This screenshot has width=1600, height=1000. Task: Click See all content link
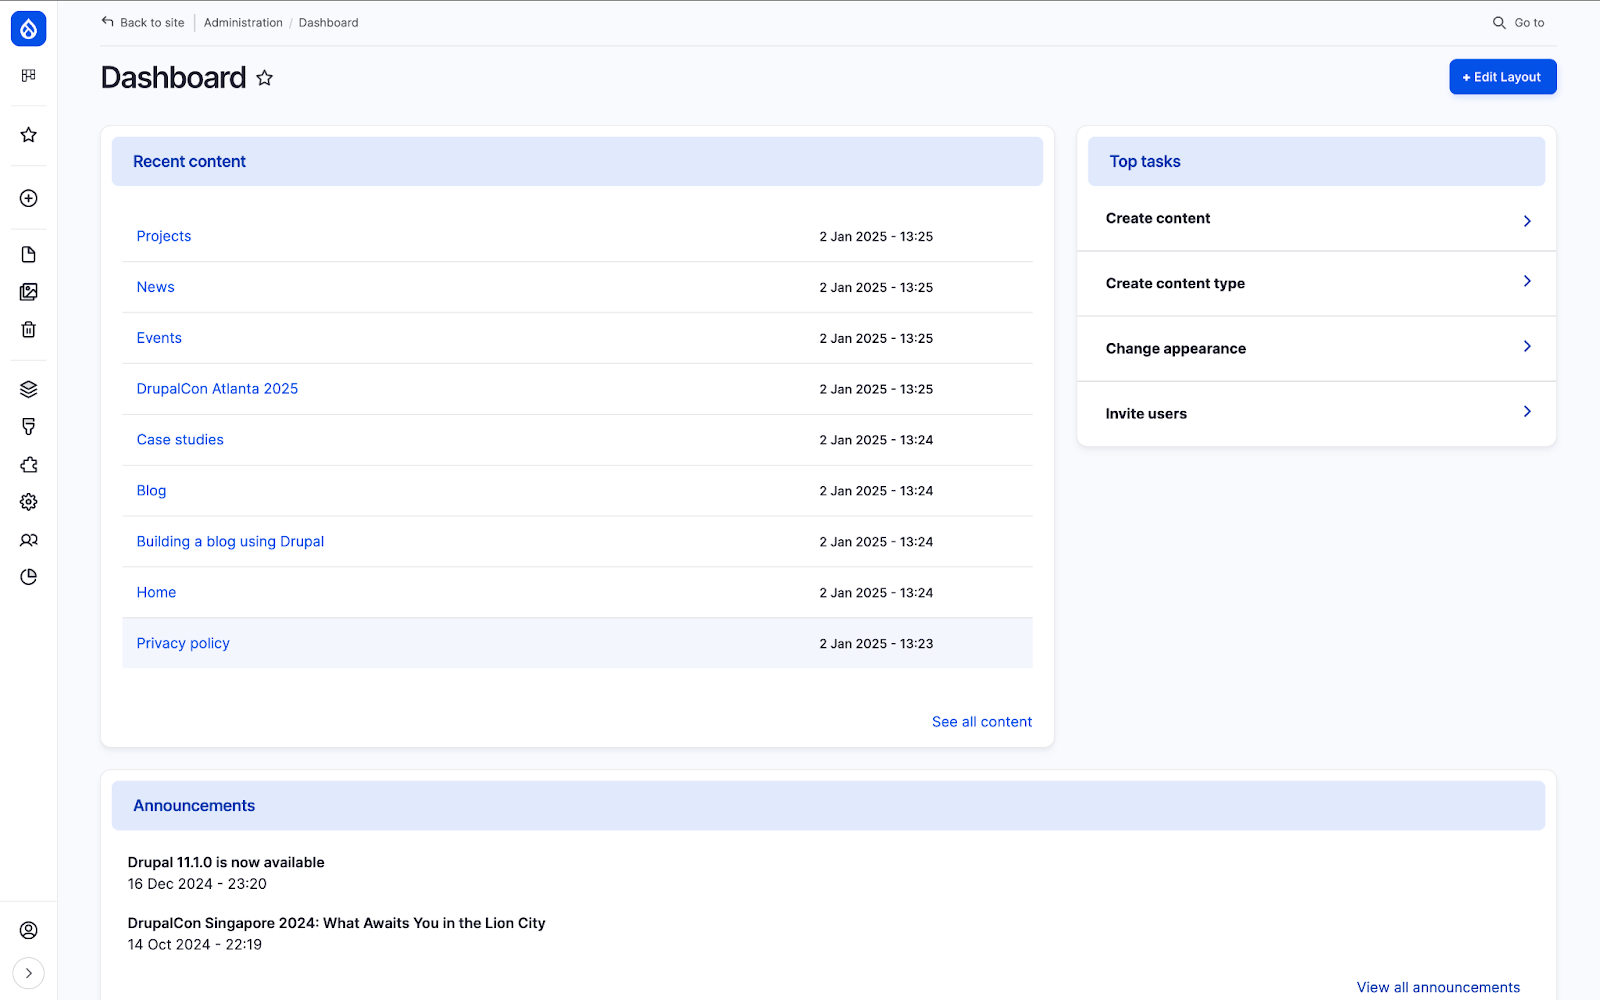982,722
